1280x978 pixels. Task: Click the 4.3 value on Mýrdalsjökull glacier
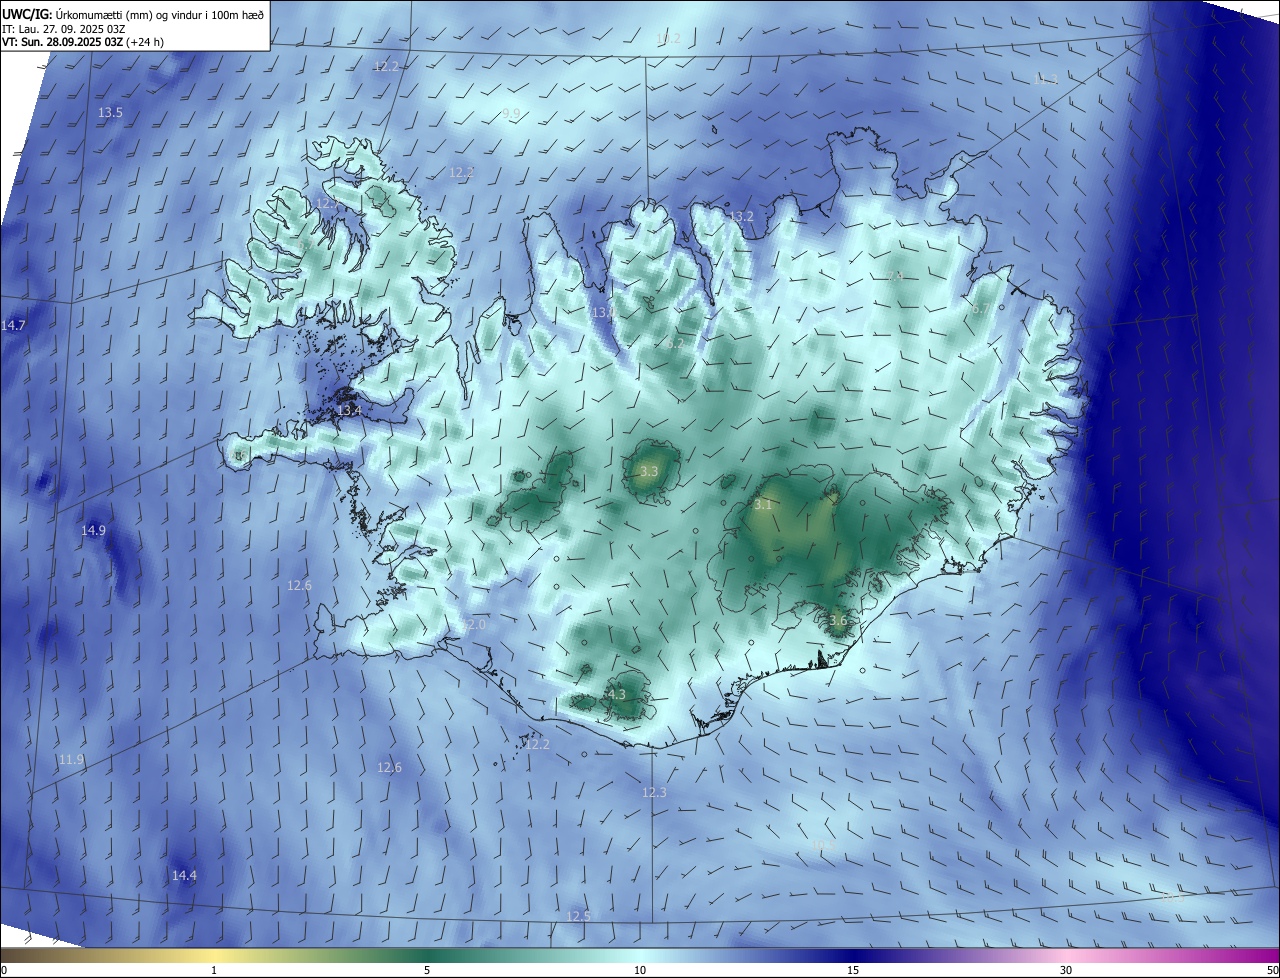click(616, 694)
